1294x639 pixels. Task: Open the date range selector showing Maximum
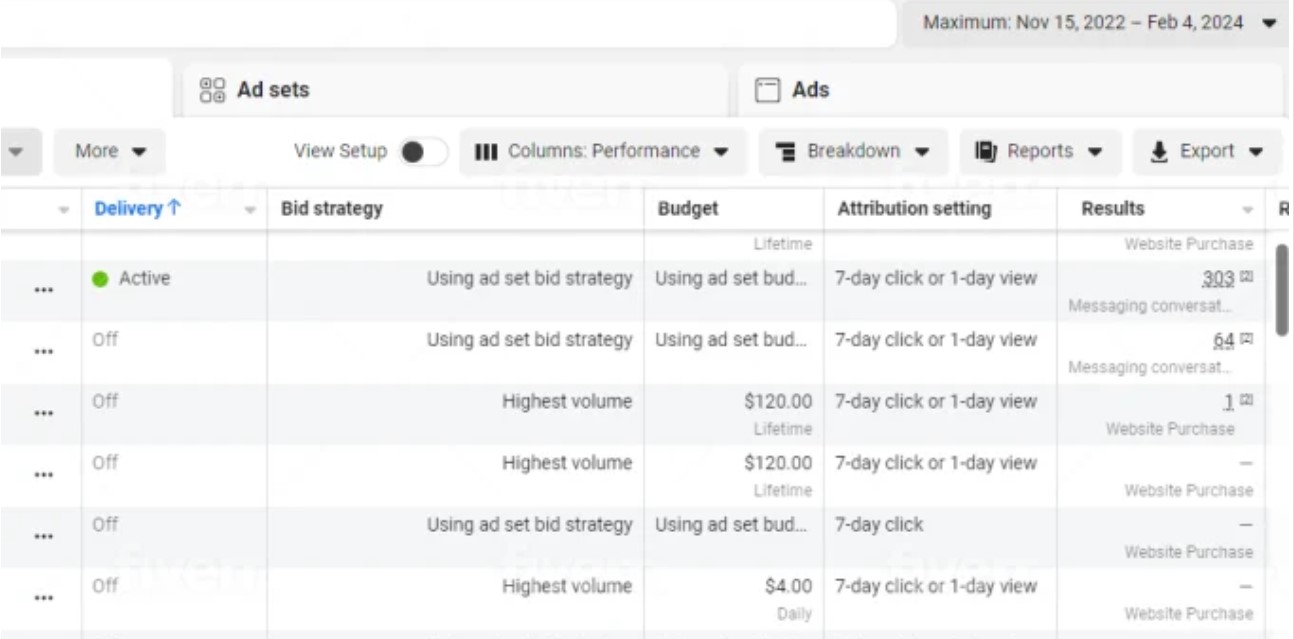point(1098,22)
